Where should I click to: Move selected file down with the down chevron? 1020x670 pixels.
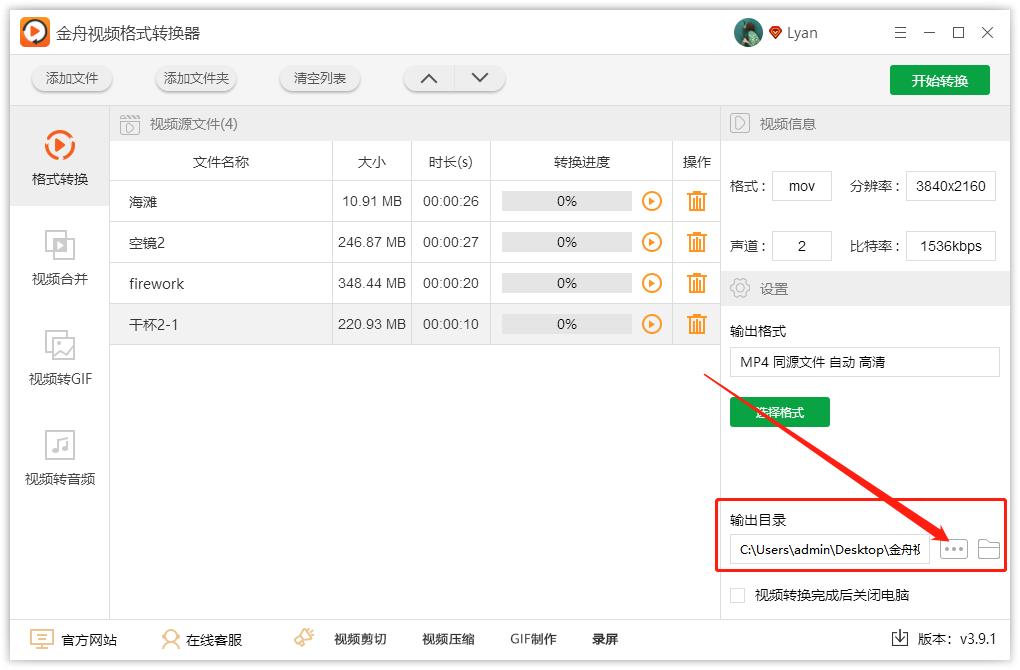coord(478,77)
